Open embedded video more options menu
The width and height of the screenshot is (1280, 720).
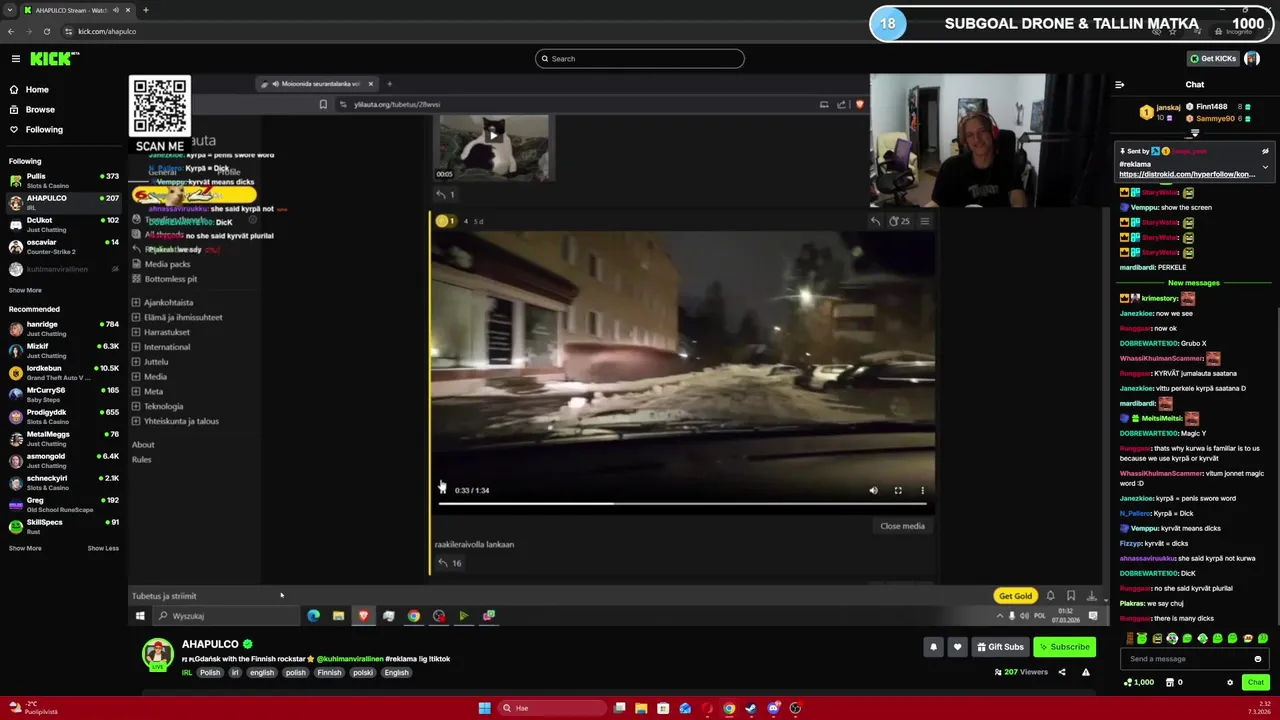point(922,490)
